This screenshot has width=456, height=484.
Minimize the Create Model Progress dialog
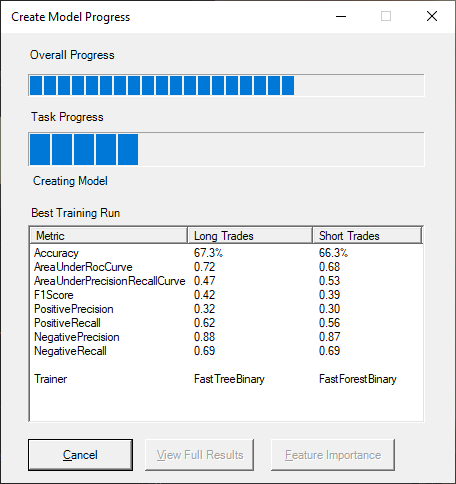pos(341,16)
